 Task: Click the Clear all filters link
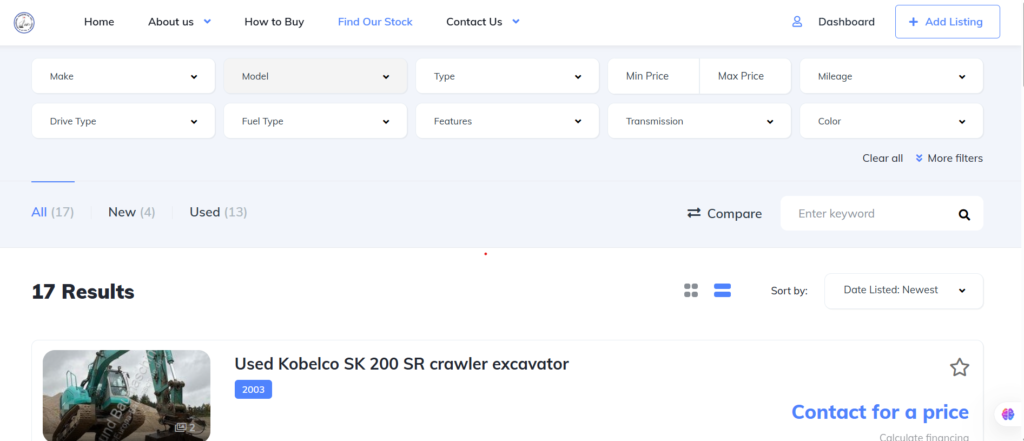[x=882, y=158]
